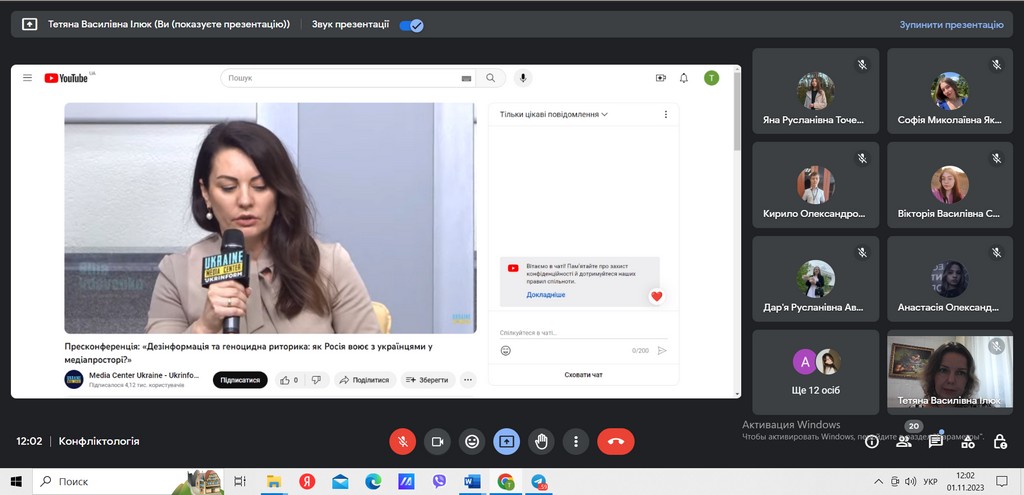1024x495 pixels.
Task: Leave the call with the red hang-up button
Action: 615,441
